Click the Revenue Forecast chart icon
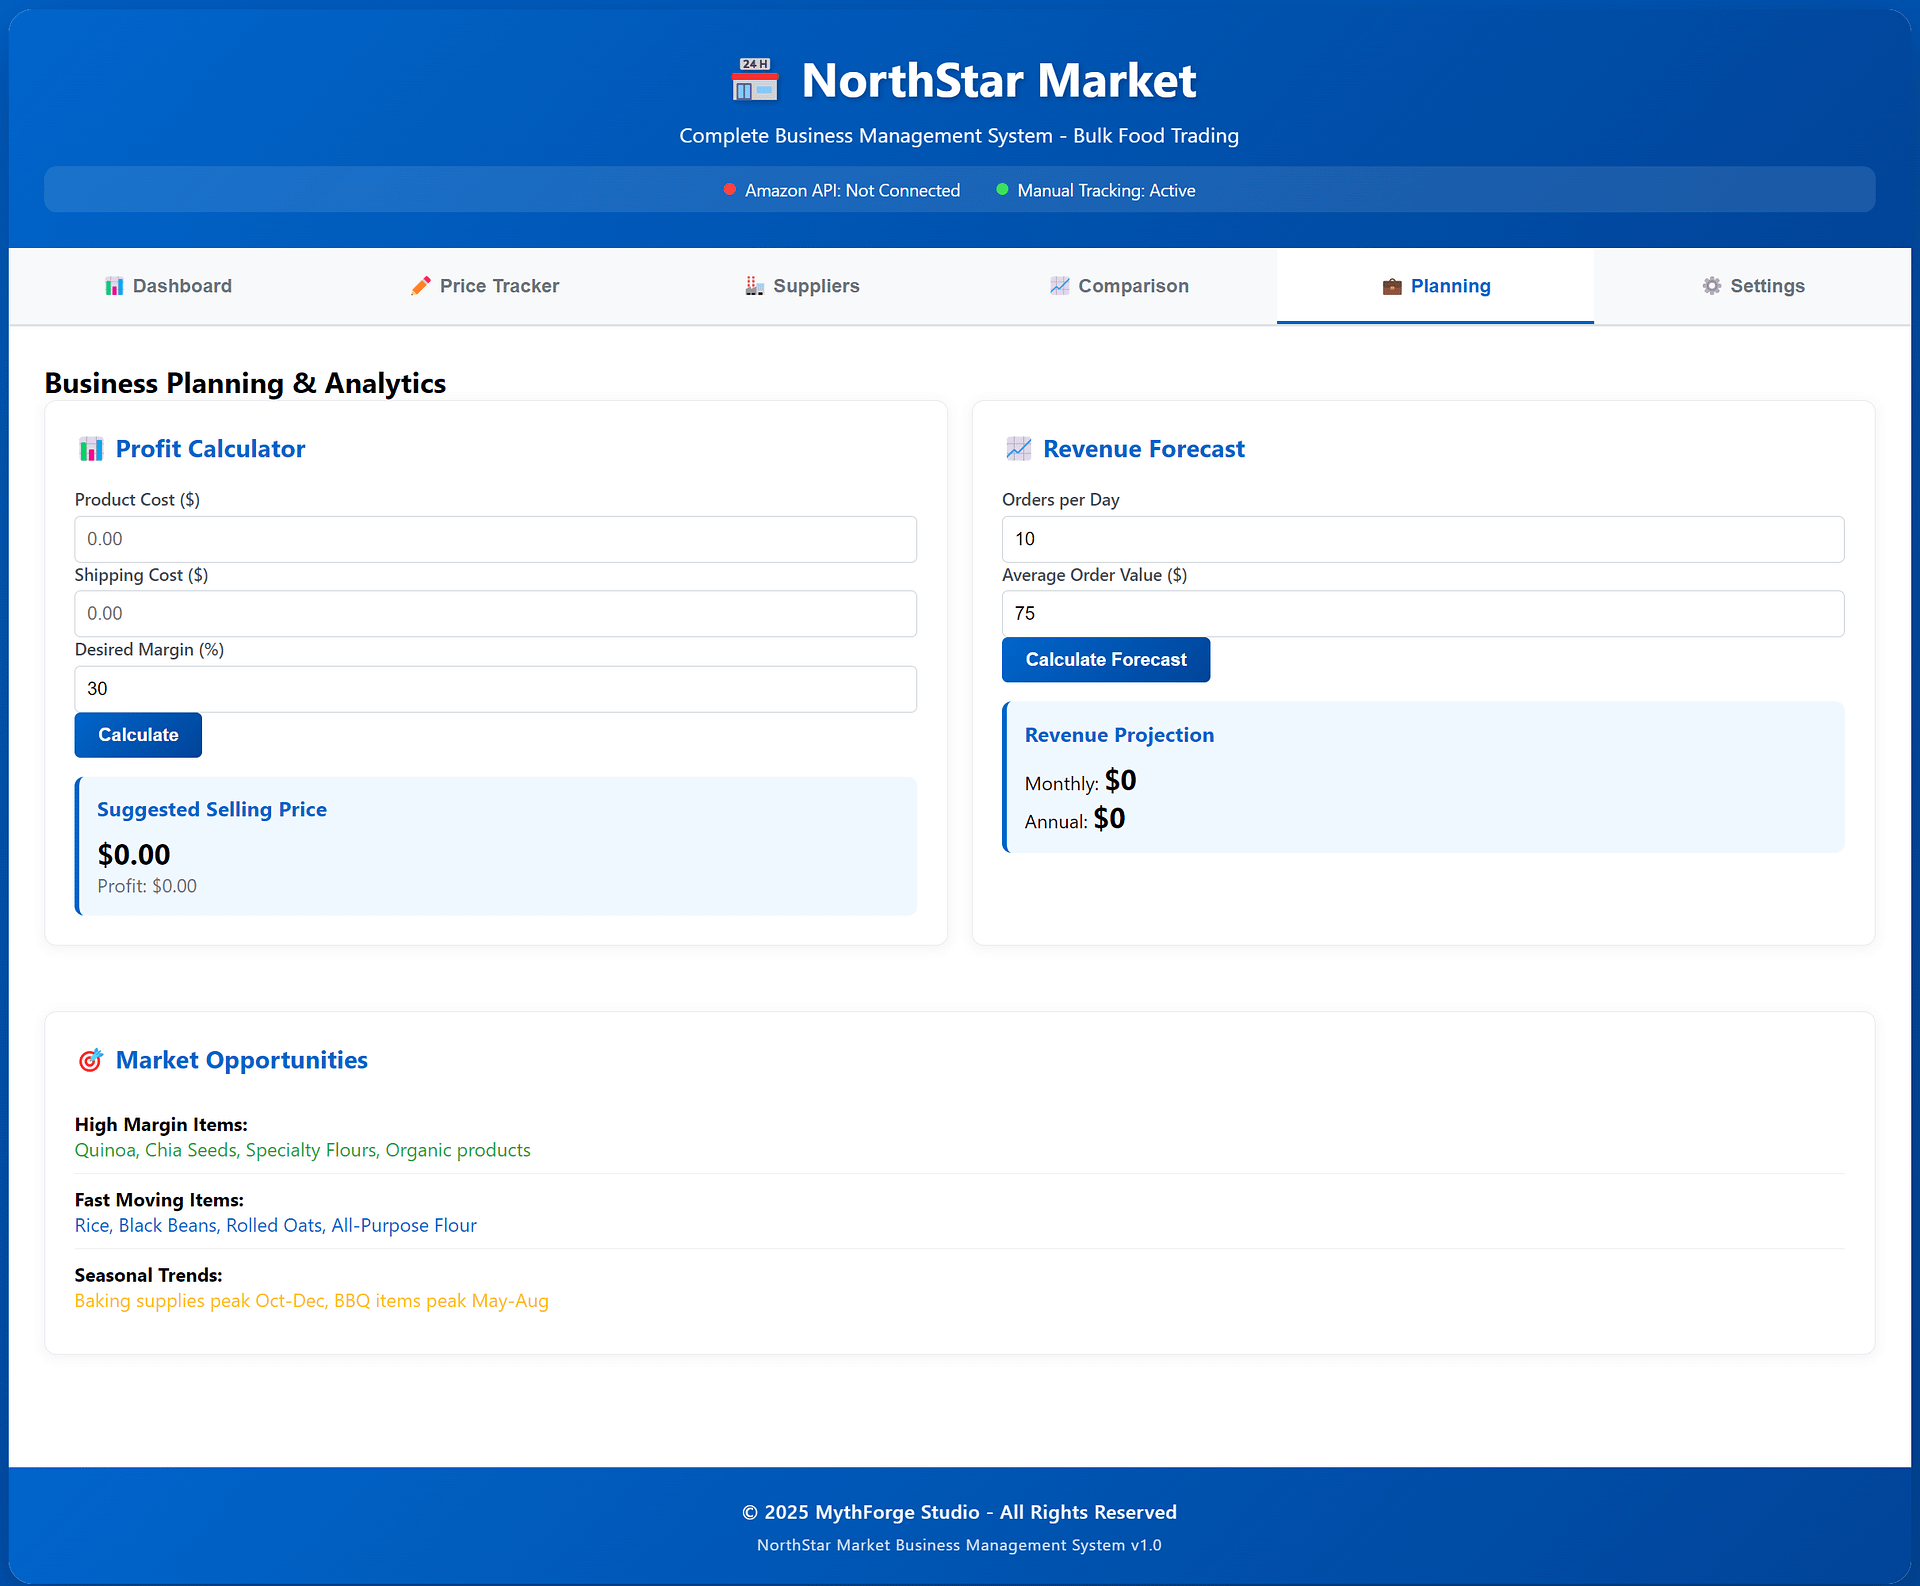Viewport: 1920px width, 1586px height. pos(1018,449)
